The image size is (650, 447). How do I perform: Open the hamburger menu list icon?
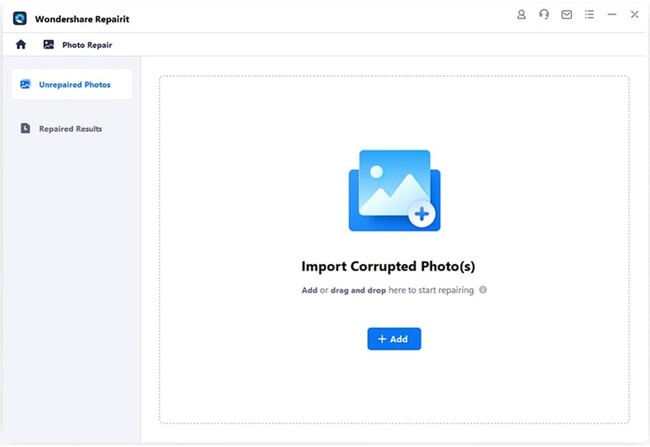[589, 15]
